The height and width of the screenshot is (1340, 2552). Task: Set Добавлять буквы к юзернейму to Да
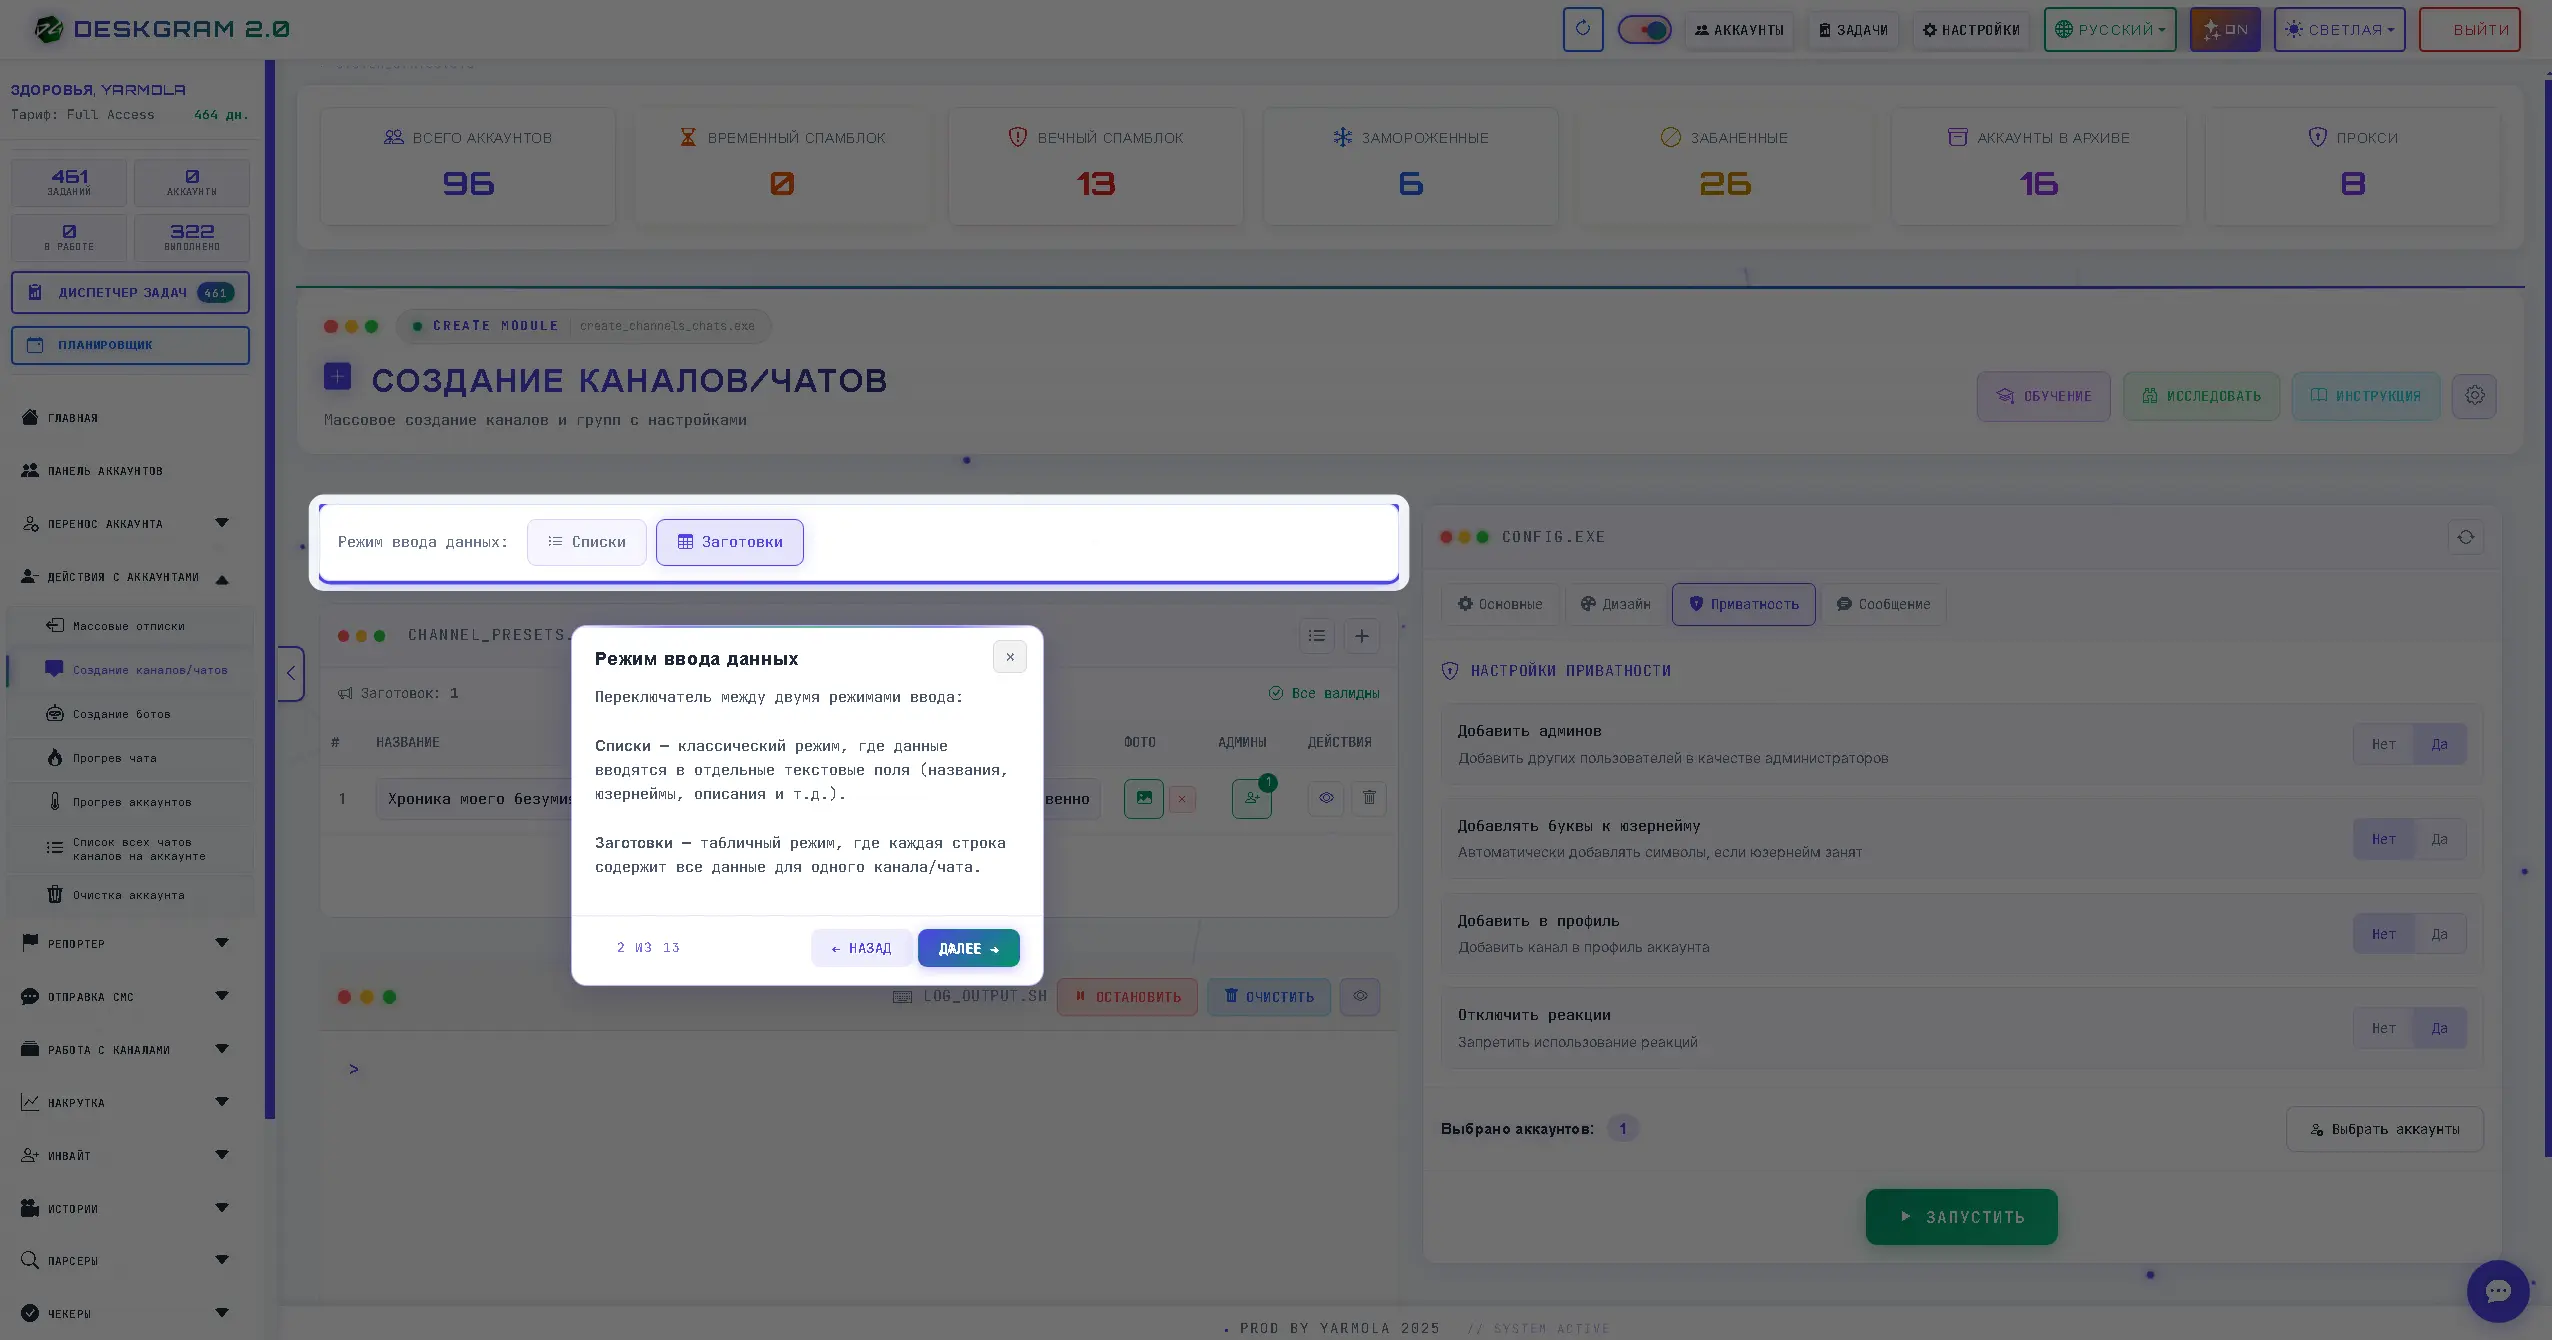[2439, 839]
